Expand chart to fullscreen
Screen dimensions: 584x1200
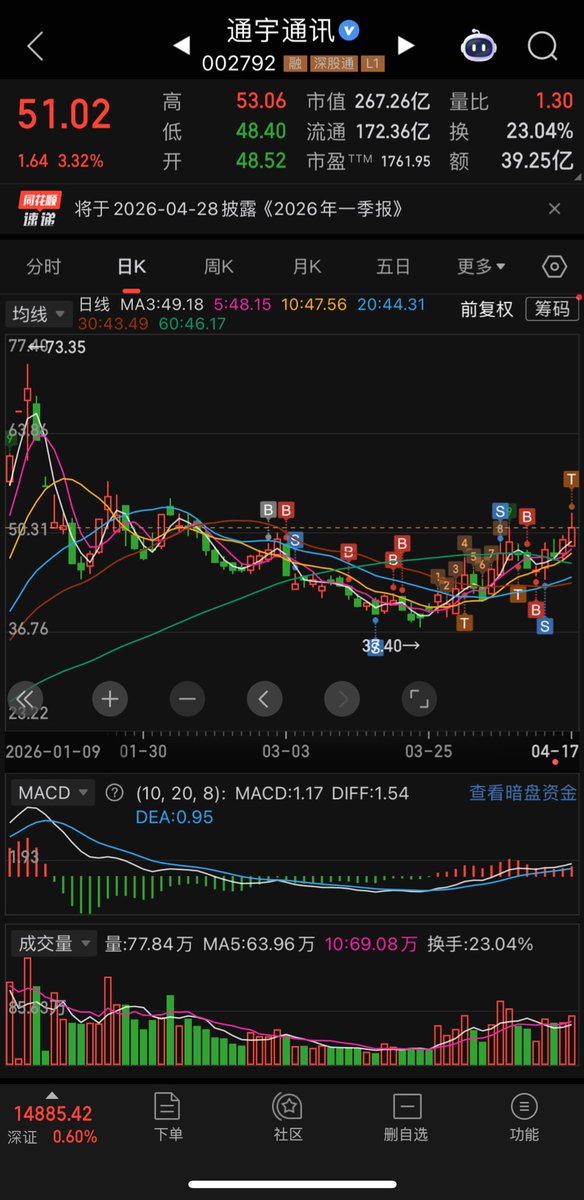(419, 699)
